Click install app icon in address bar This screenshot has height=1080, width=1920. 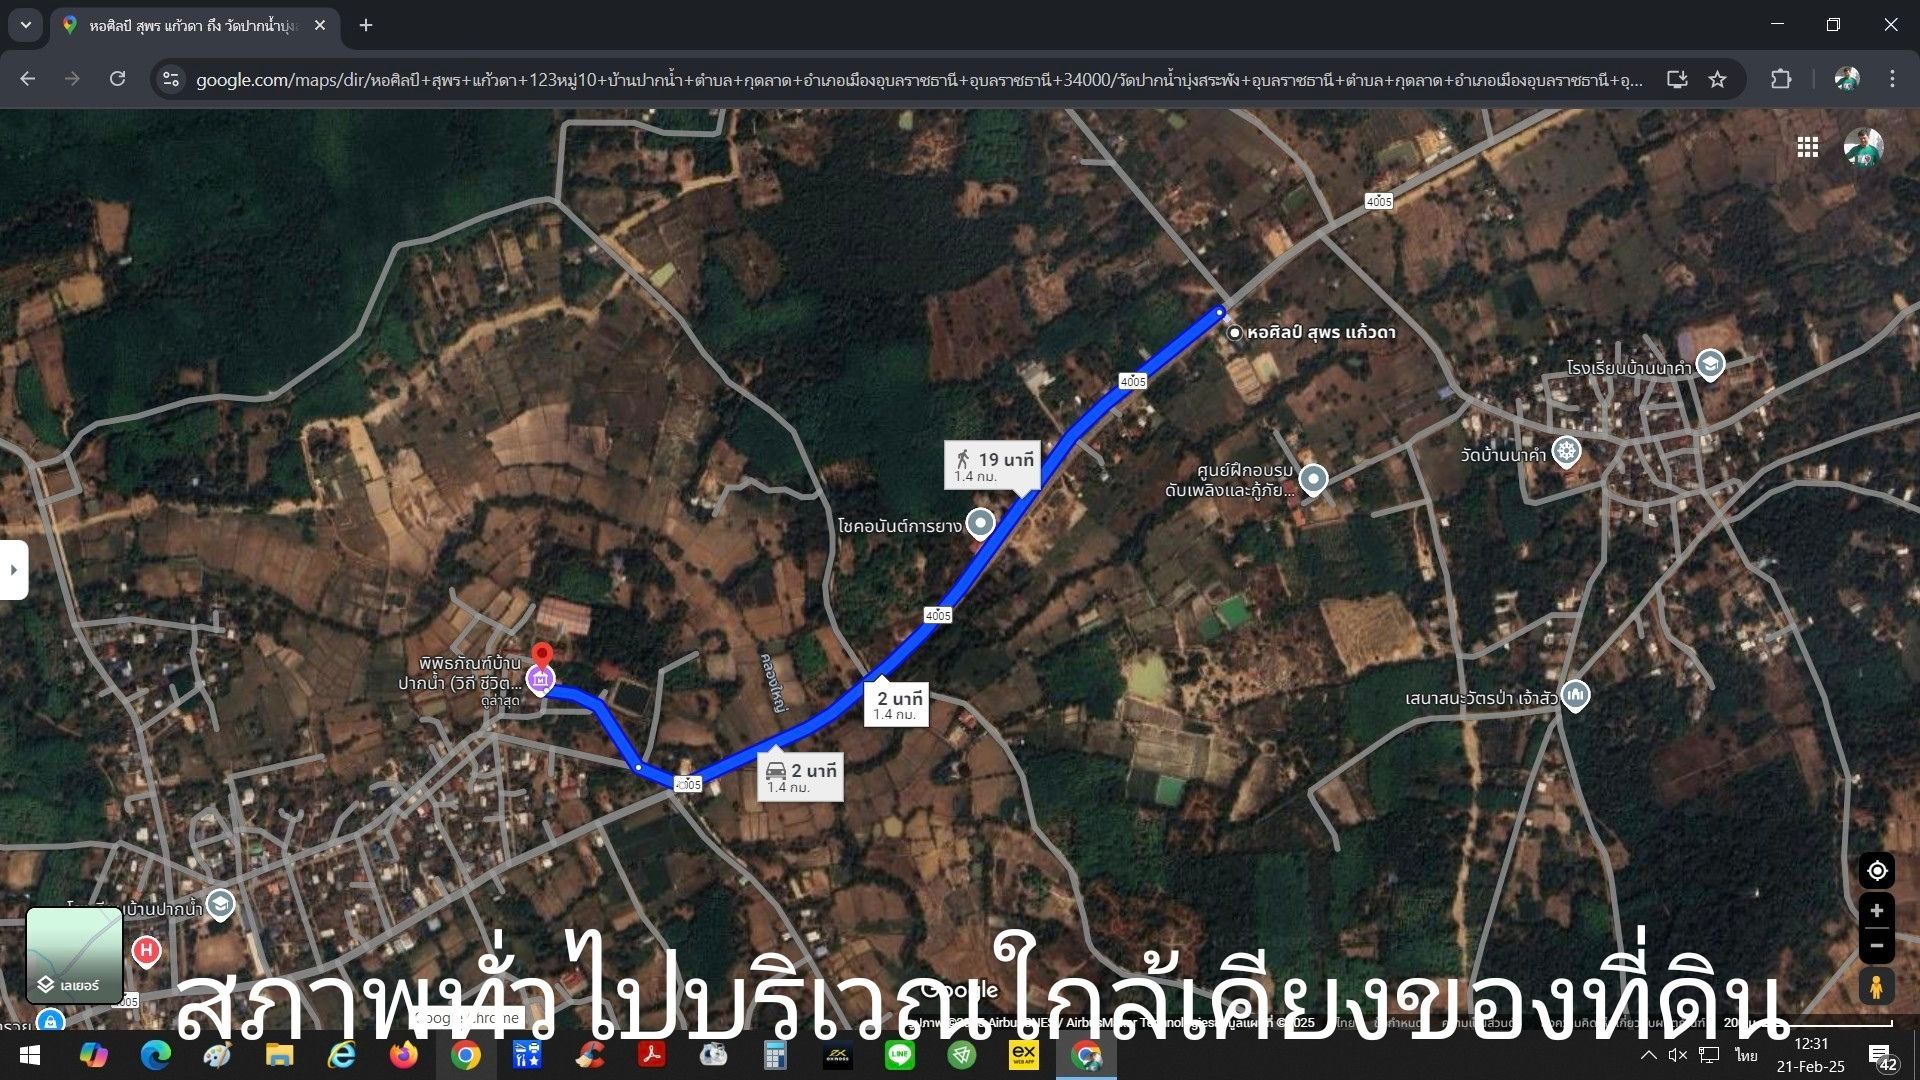[x=1677, y=79]
